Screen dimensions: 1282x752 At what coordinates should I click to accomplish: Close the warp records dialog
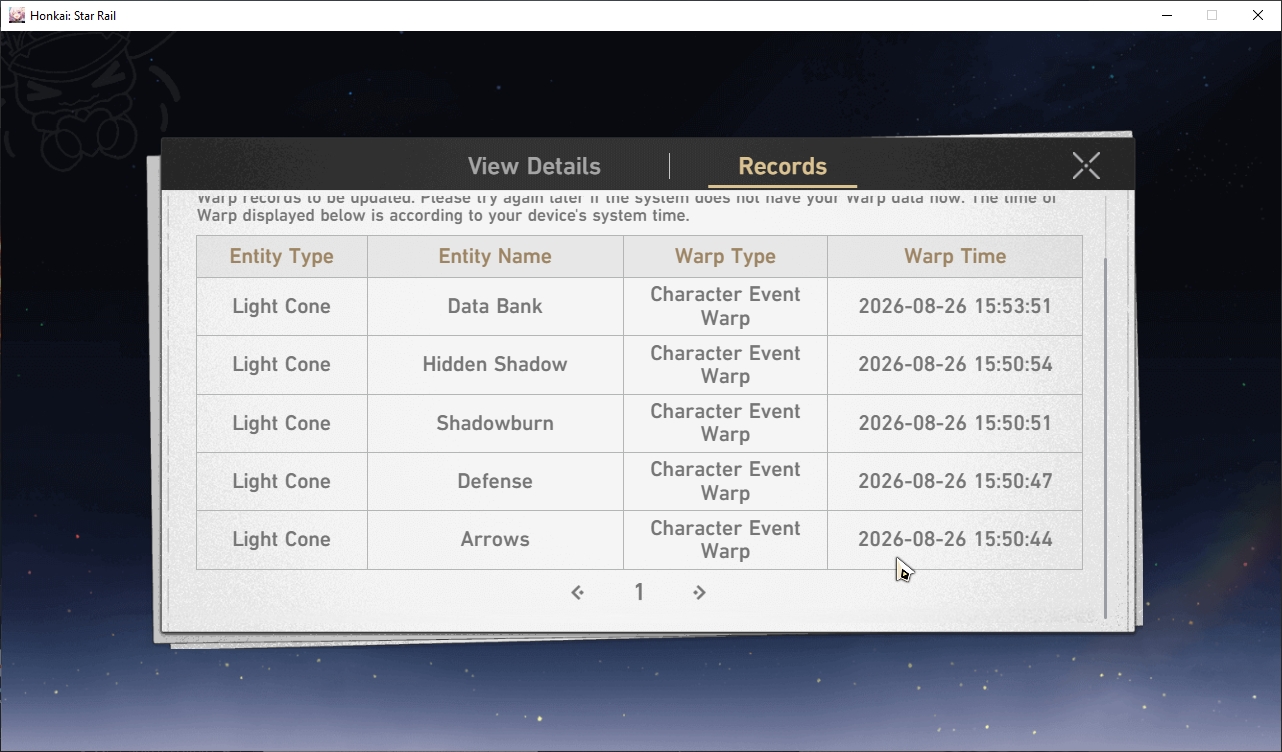[x=1086, y=165]
